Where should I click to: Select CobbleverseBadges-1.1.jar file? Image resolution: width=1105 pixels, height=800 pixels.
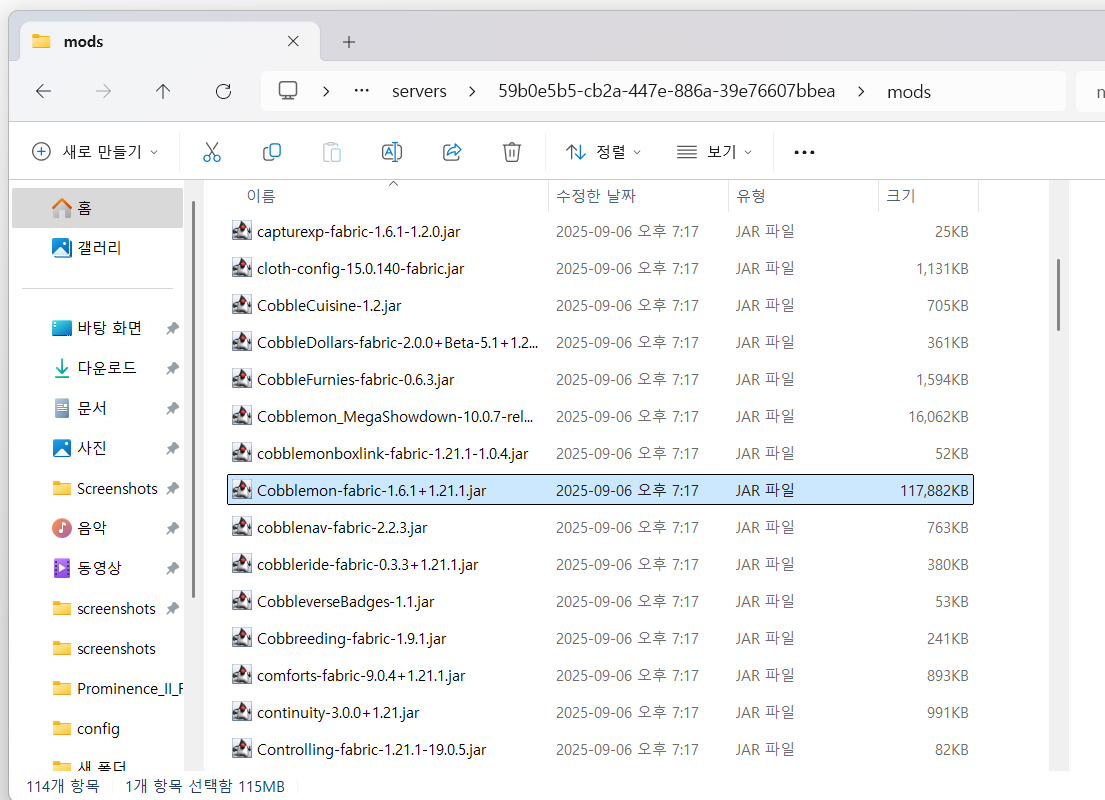coord(600,602)
